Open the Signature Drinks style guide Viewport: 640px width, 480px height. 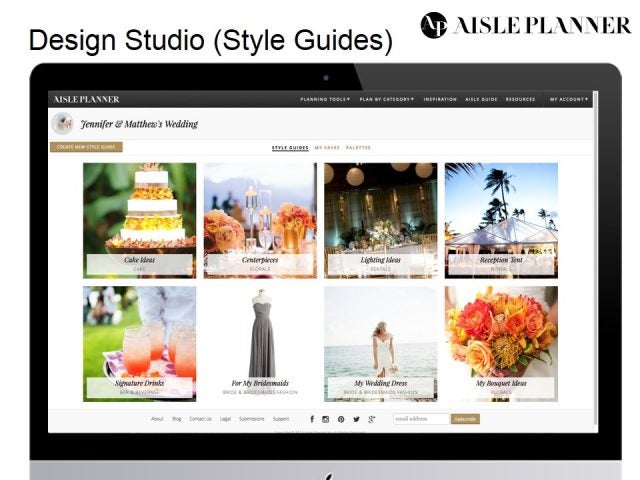pyautogui.click(x=140, y=344)
